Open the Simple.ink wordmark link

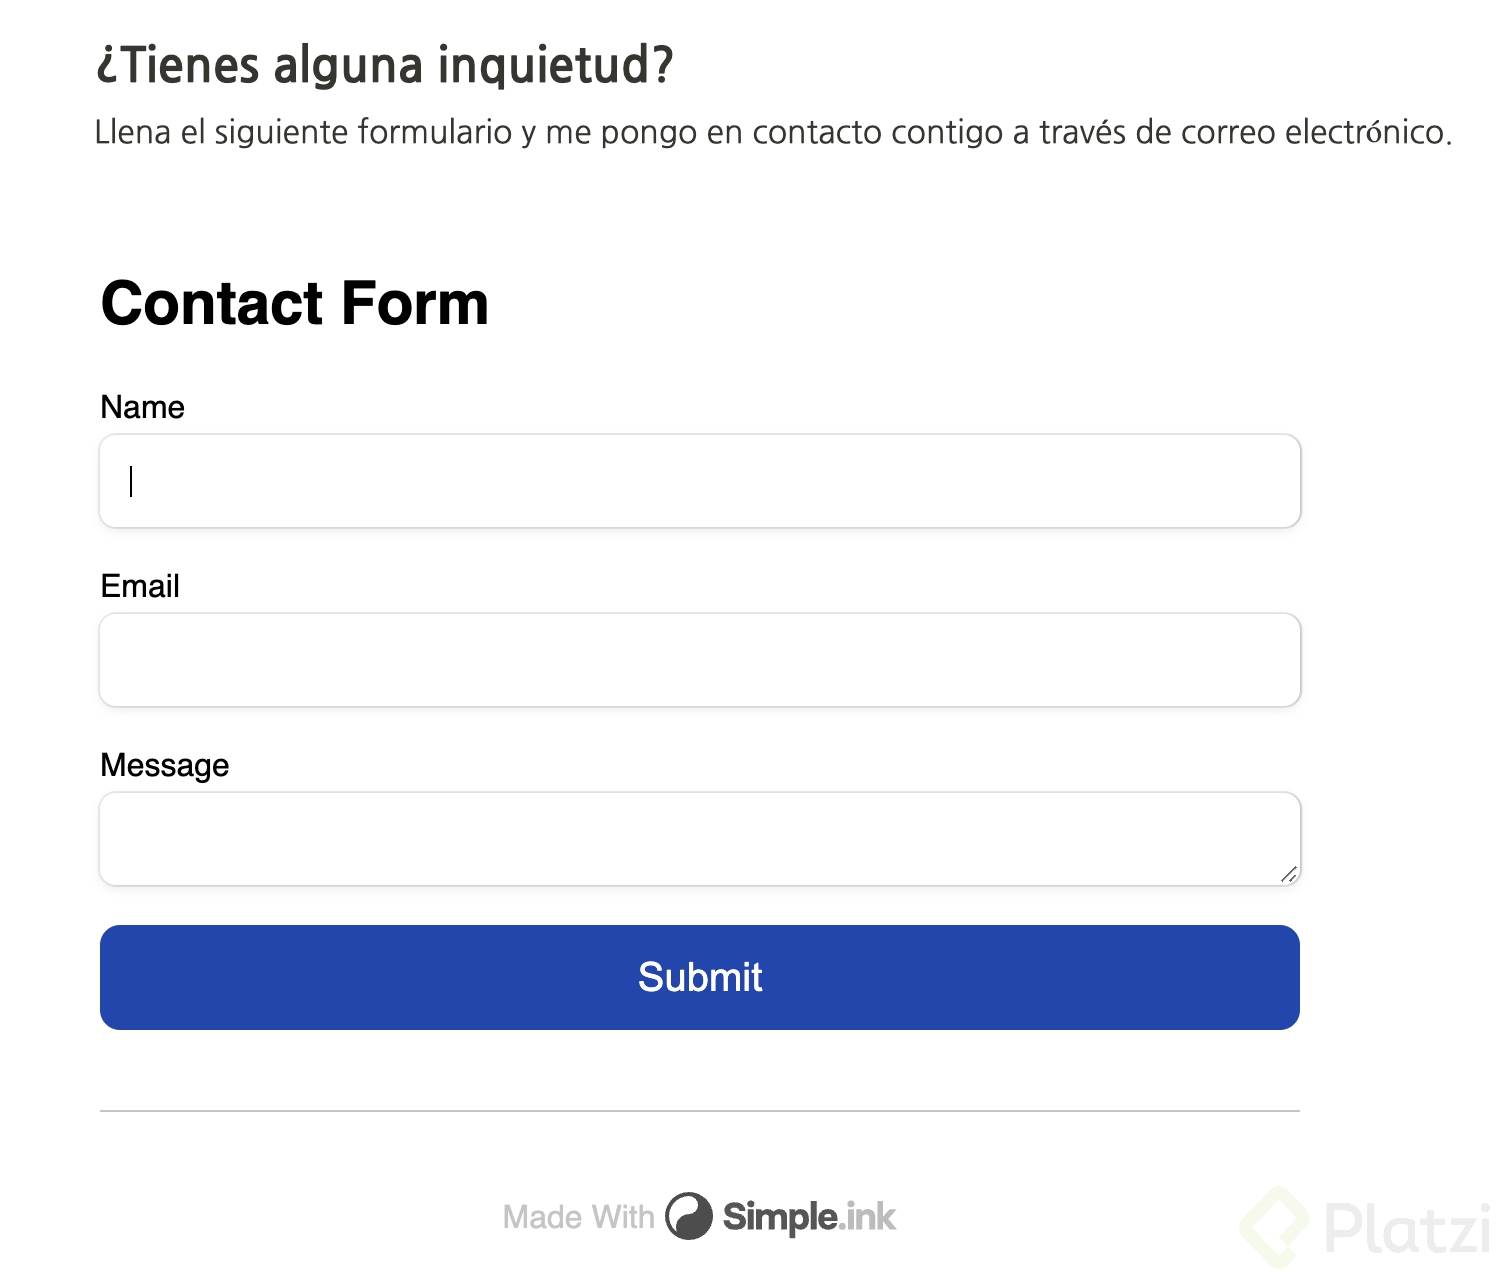(809, 1217)
